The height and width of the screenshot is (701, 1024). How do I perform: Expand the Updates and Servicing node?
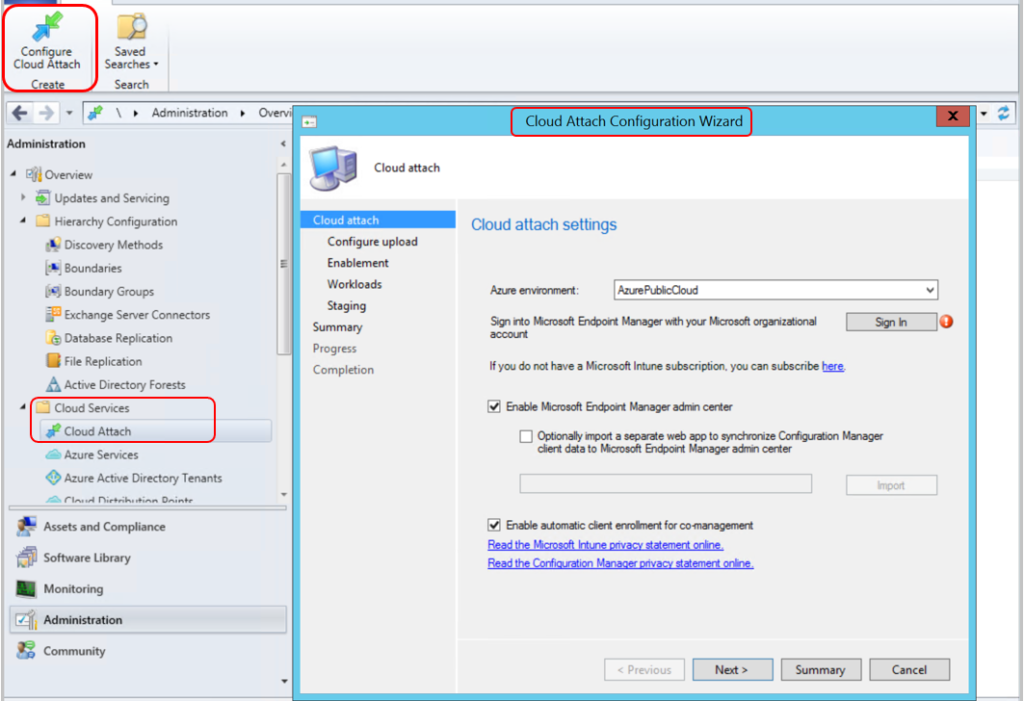coord(24,197)
